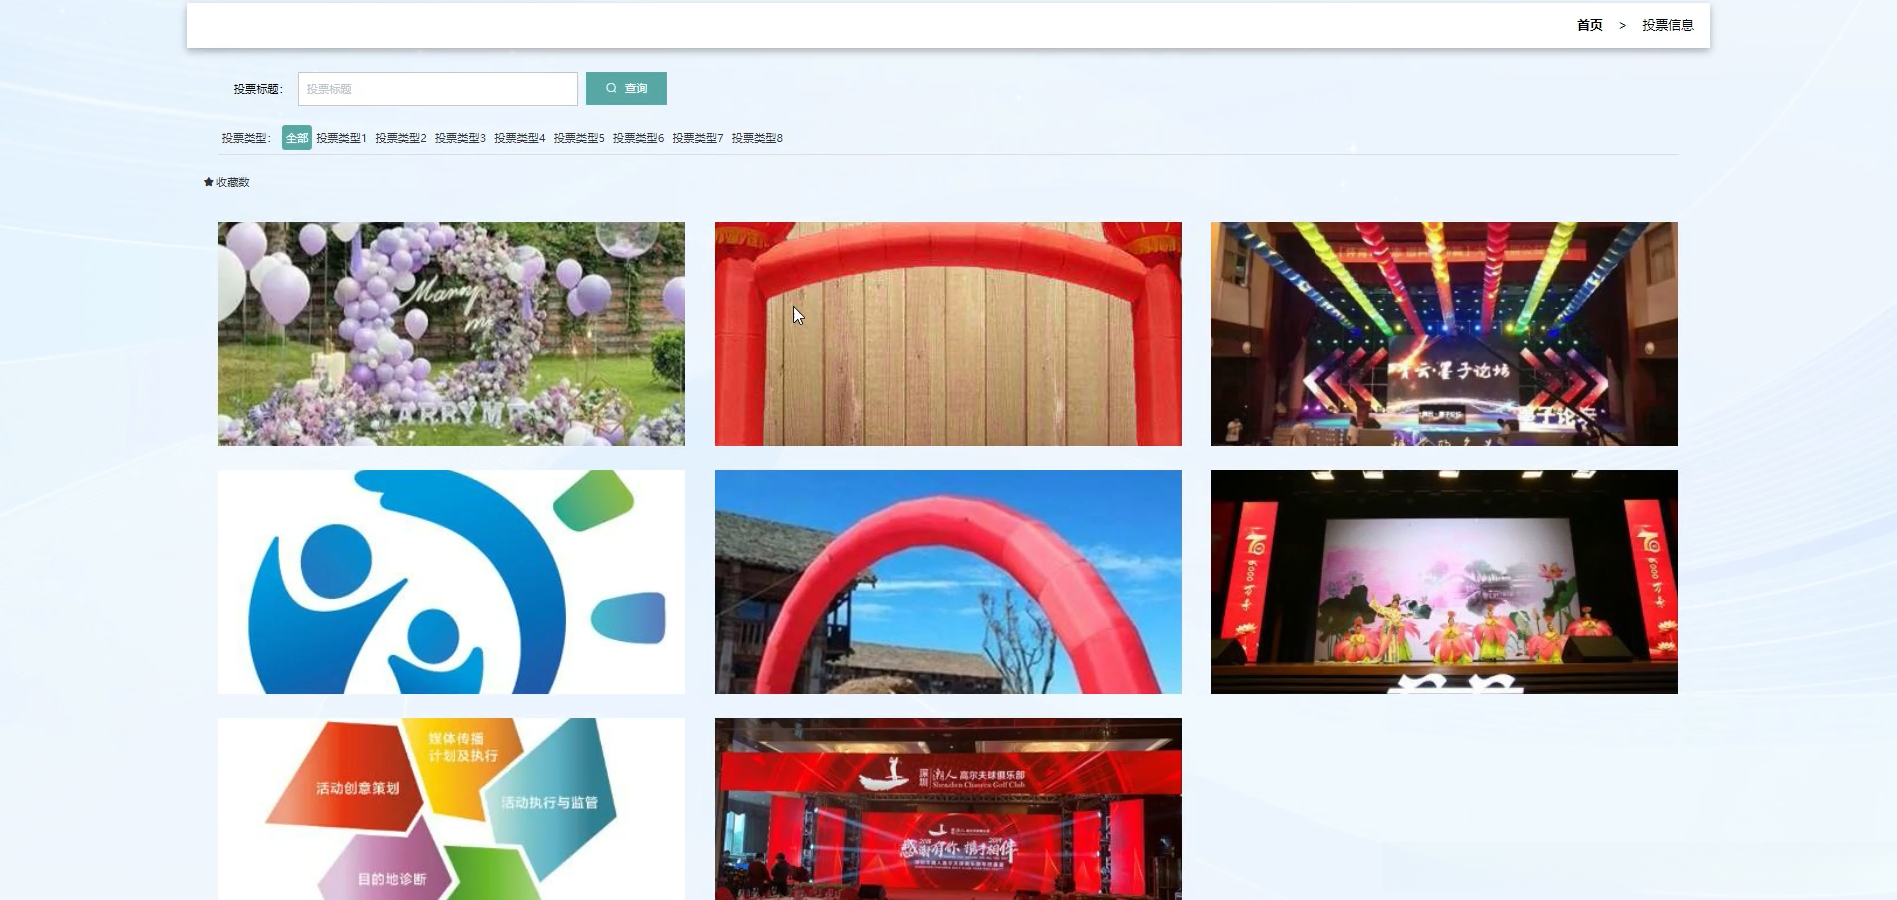Screen dimensions: 1897x900
Task: Select the 全部 vote type filter
Action: coord(297,138)
